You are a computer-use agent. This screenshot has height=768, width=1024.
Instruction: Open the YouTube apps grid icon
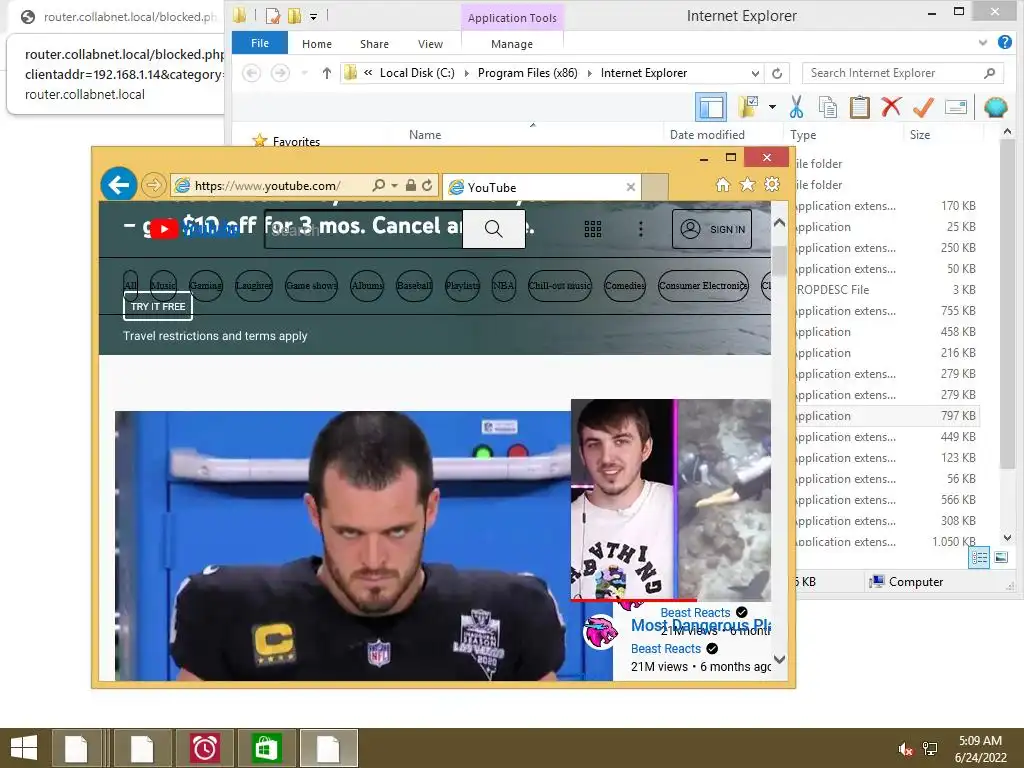tap(592, 229)
